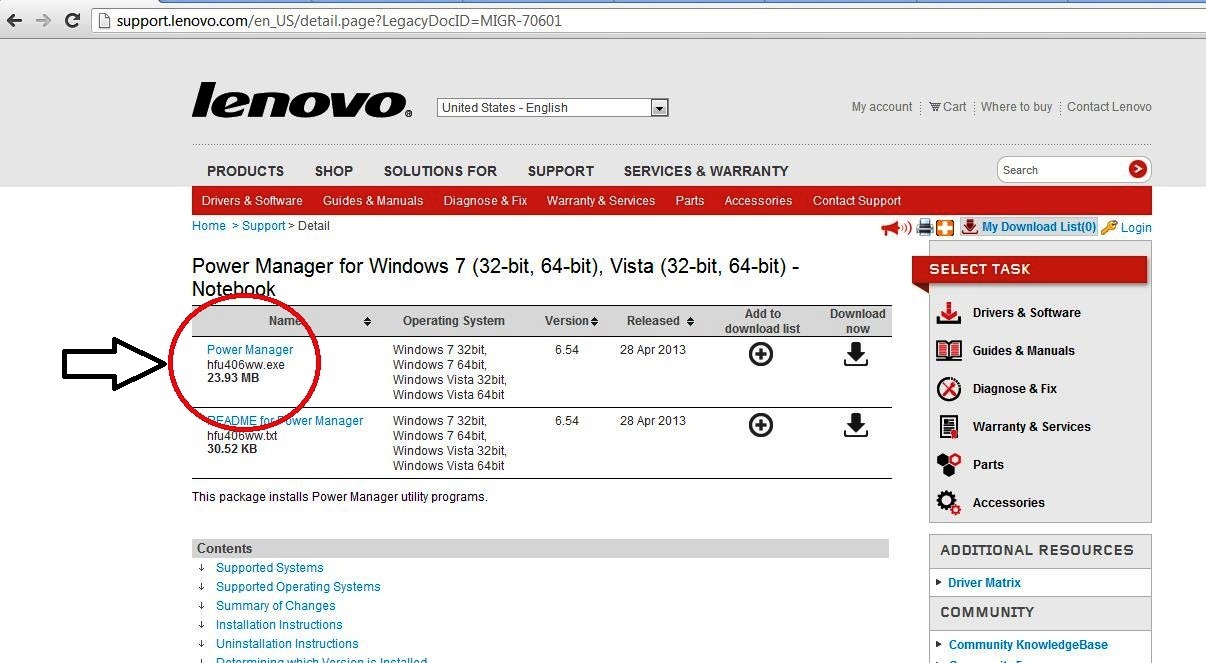Screen dimensions: 1206x663
Task: Select Diagnose & Fix in red bar
Action: [x=485, y=201]
